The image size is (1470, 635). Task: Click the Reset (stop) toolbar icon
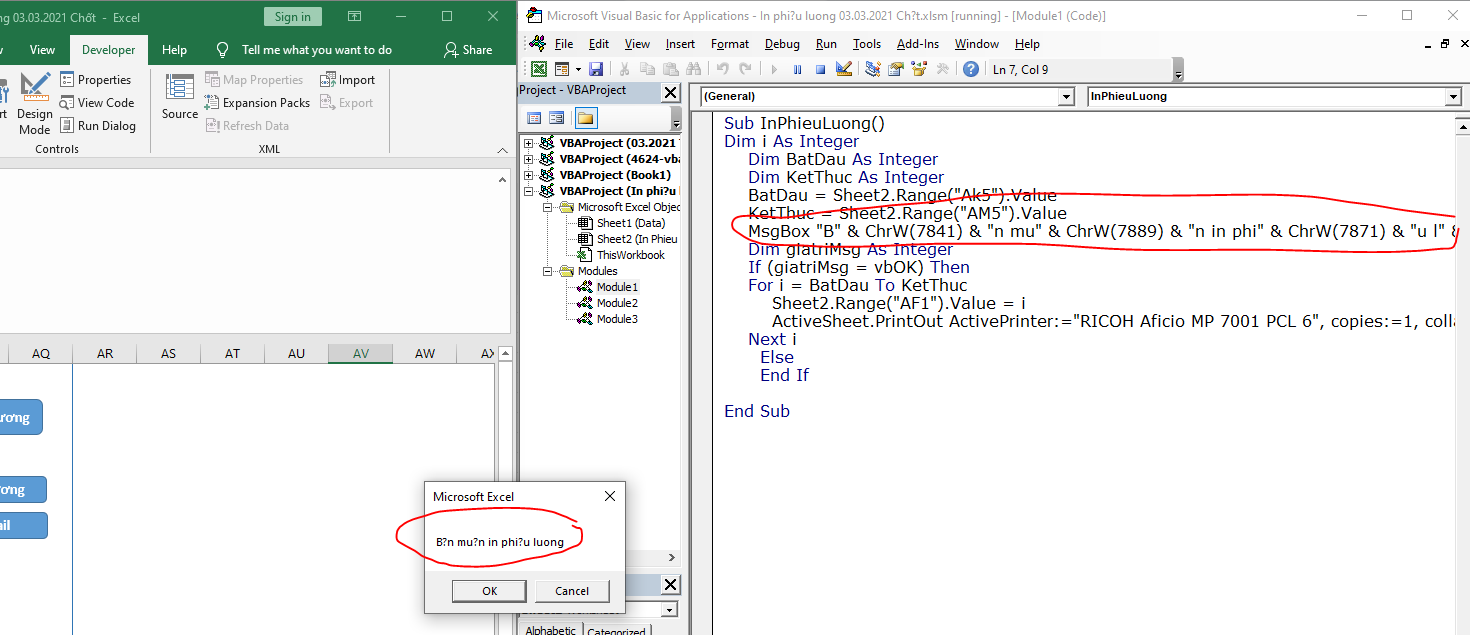[820, 69]
